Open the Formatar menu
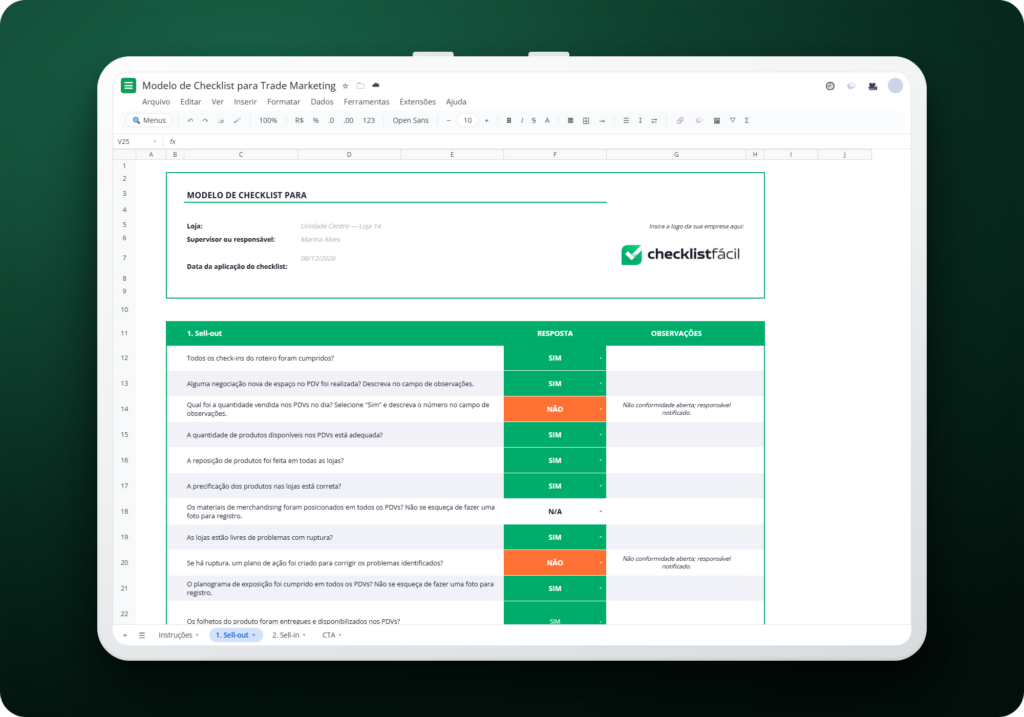 [283, 102]
